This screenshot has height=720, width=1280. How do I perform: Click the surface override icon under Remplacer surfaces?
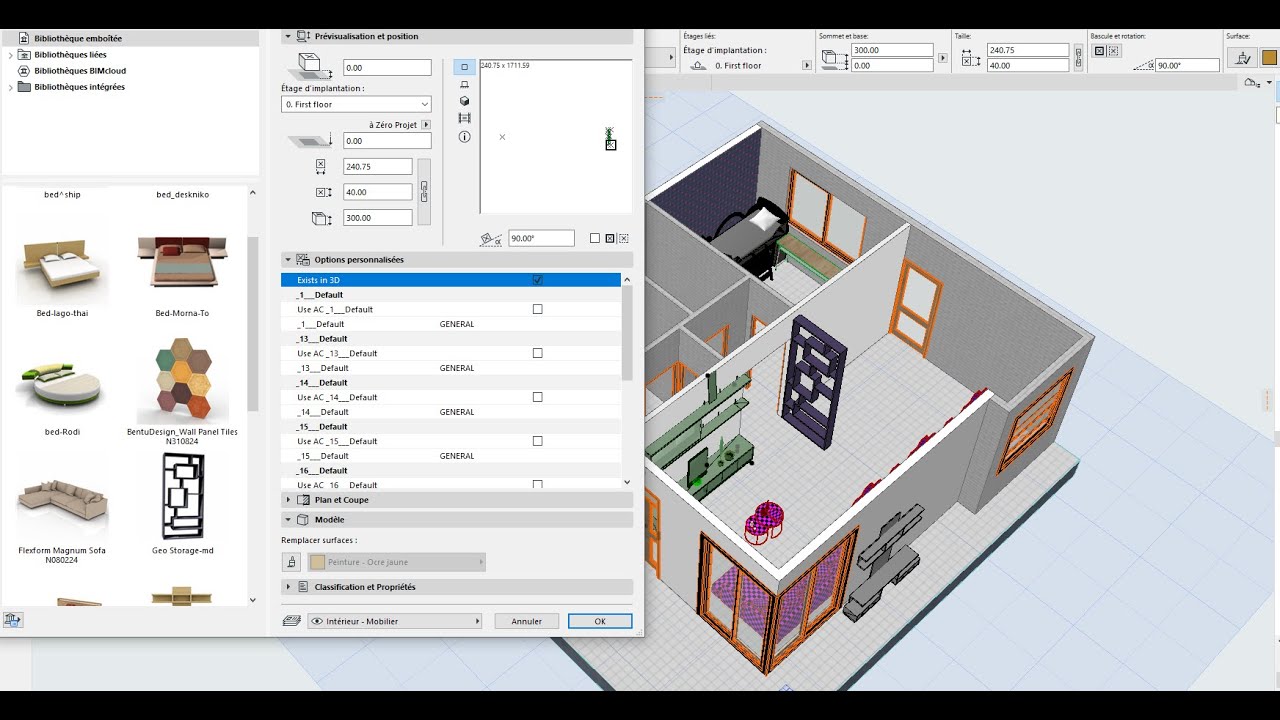291,562
